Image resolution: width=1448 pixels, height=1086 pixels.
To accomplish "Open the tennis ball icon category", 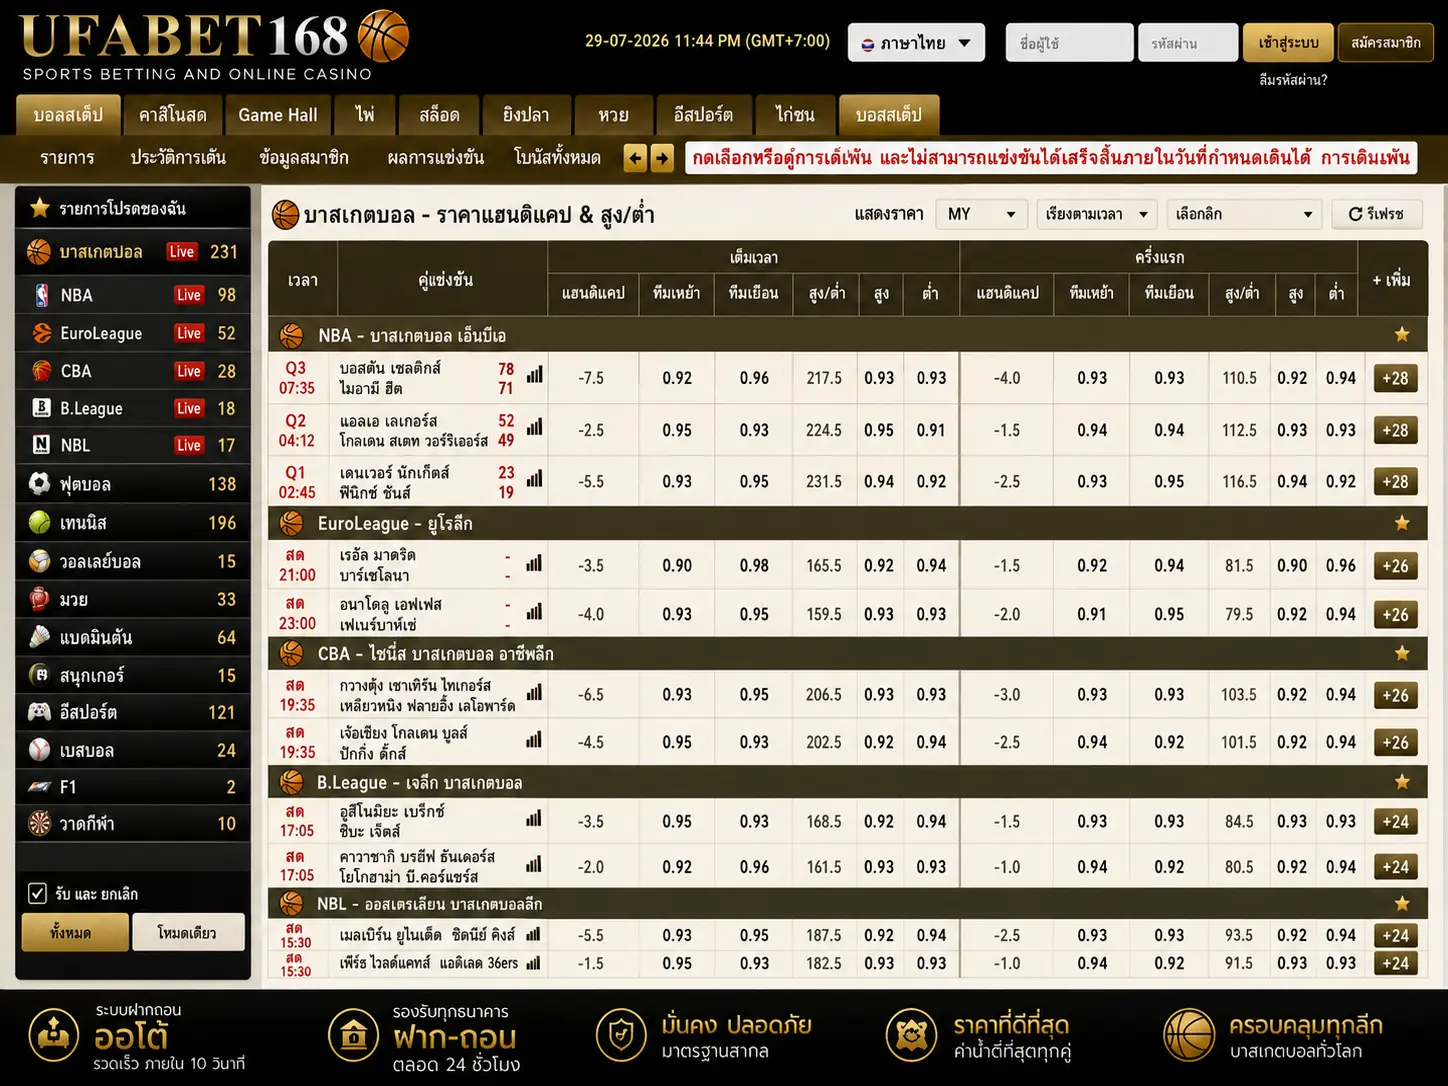I will pos(39,522).
